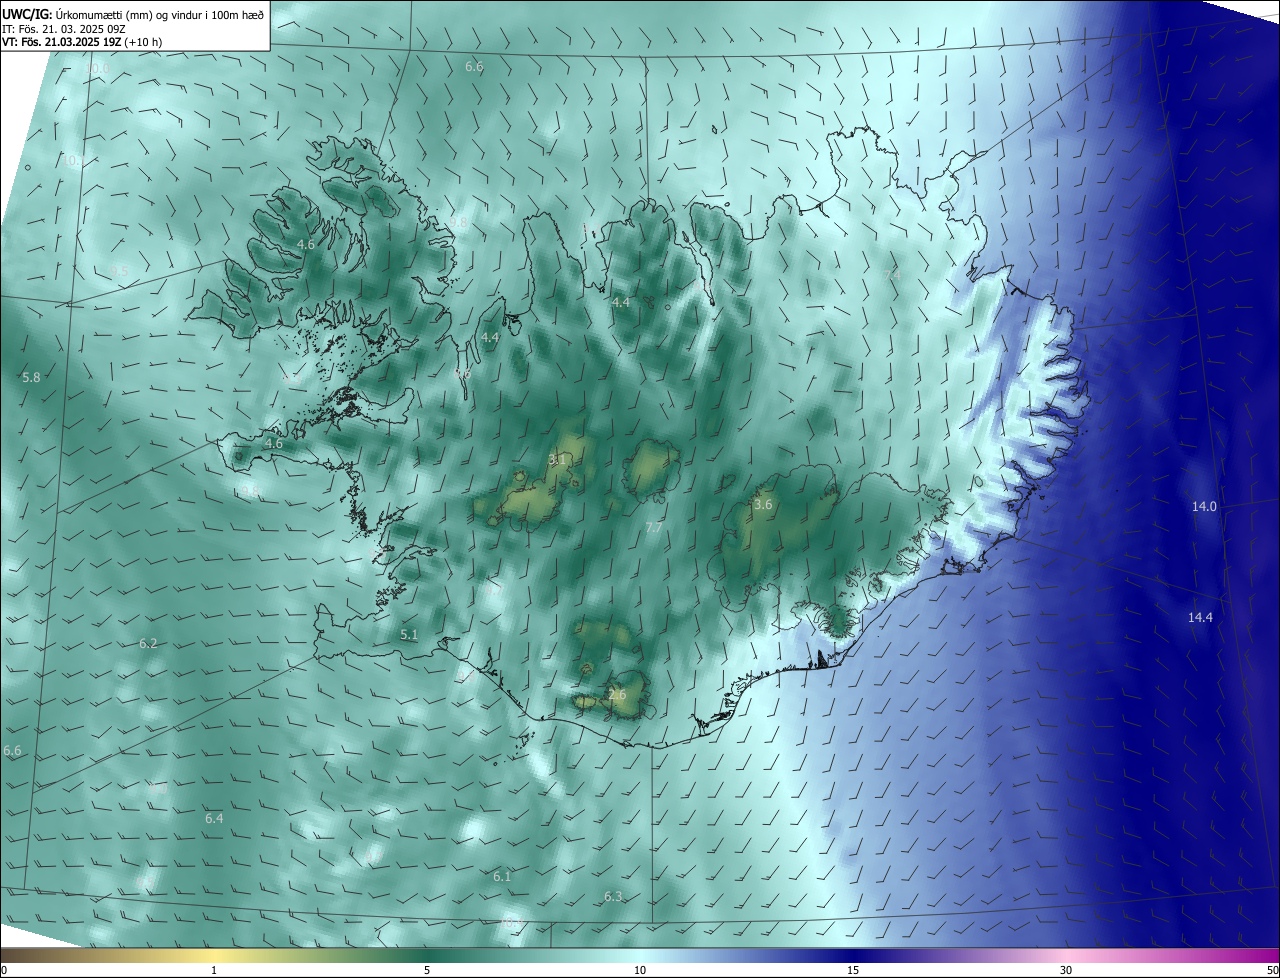Click the 7.4 value label

[892, 275]
